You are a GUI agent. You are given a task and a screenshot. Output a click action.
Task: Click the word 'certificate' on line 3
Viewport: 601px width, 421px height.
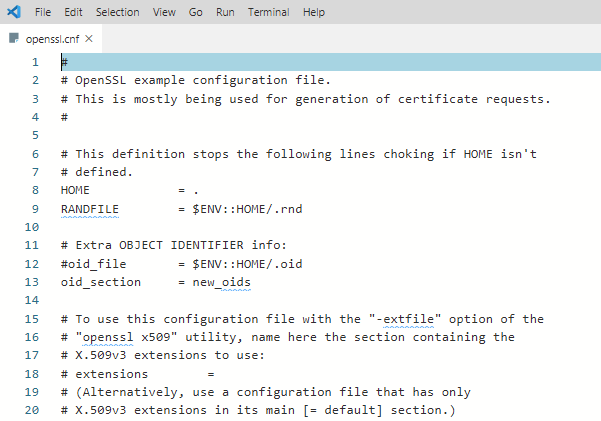pos(437,99)
